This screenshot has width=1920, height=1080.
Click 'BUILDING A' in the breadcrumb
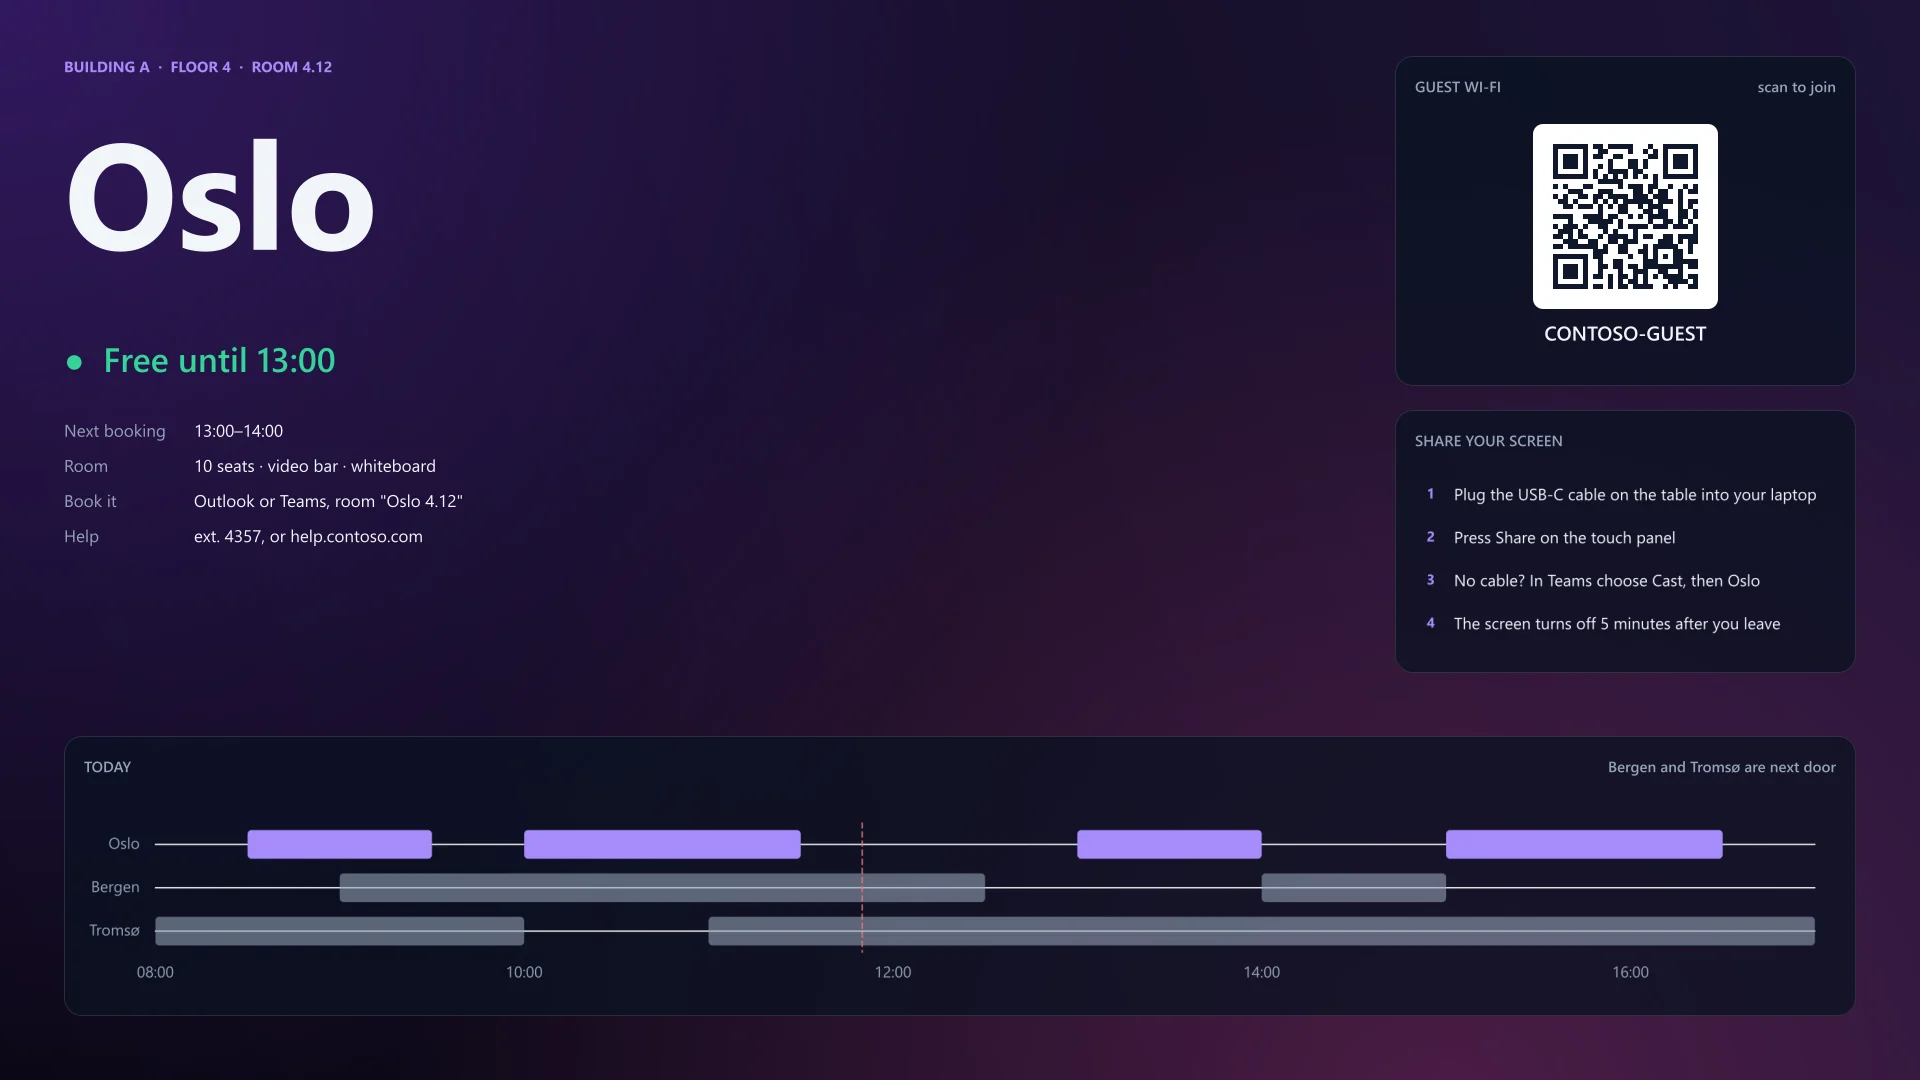tap(106, 67)
